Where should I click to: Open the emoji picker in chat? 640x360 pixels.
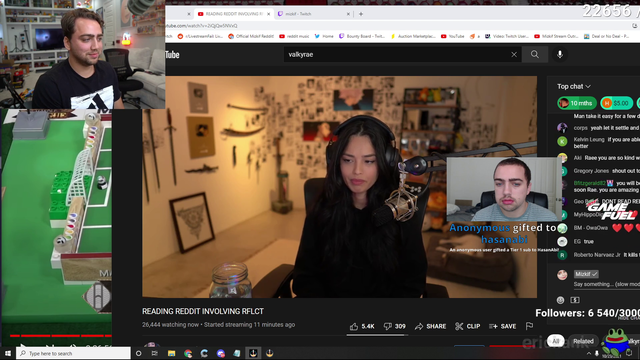coord(560,300)
